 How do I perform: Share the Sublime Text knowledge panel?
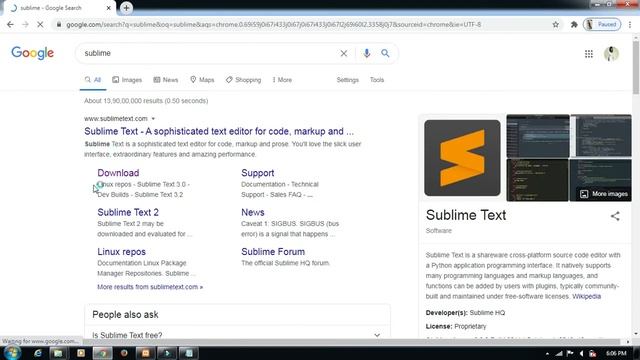[x=615, y=216]
